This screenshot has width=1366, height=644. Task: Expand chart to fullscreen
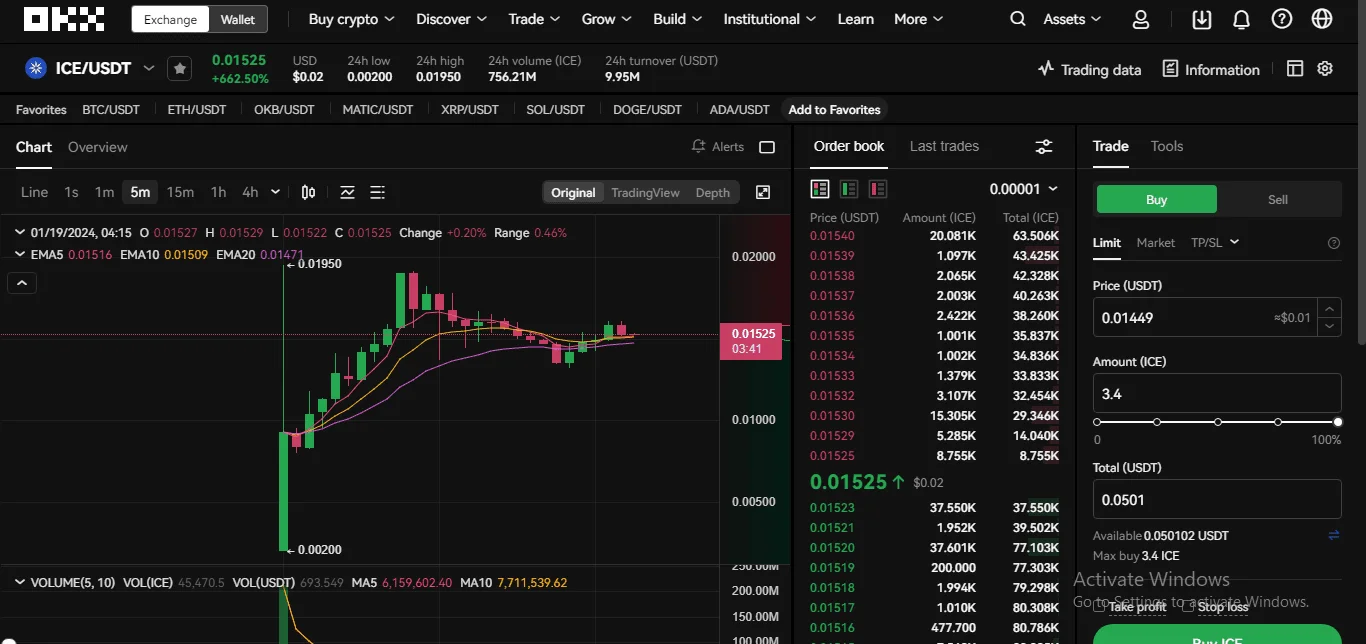pos(762,192)
